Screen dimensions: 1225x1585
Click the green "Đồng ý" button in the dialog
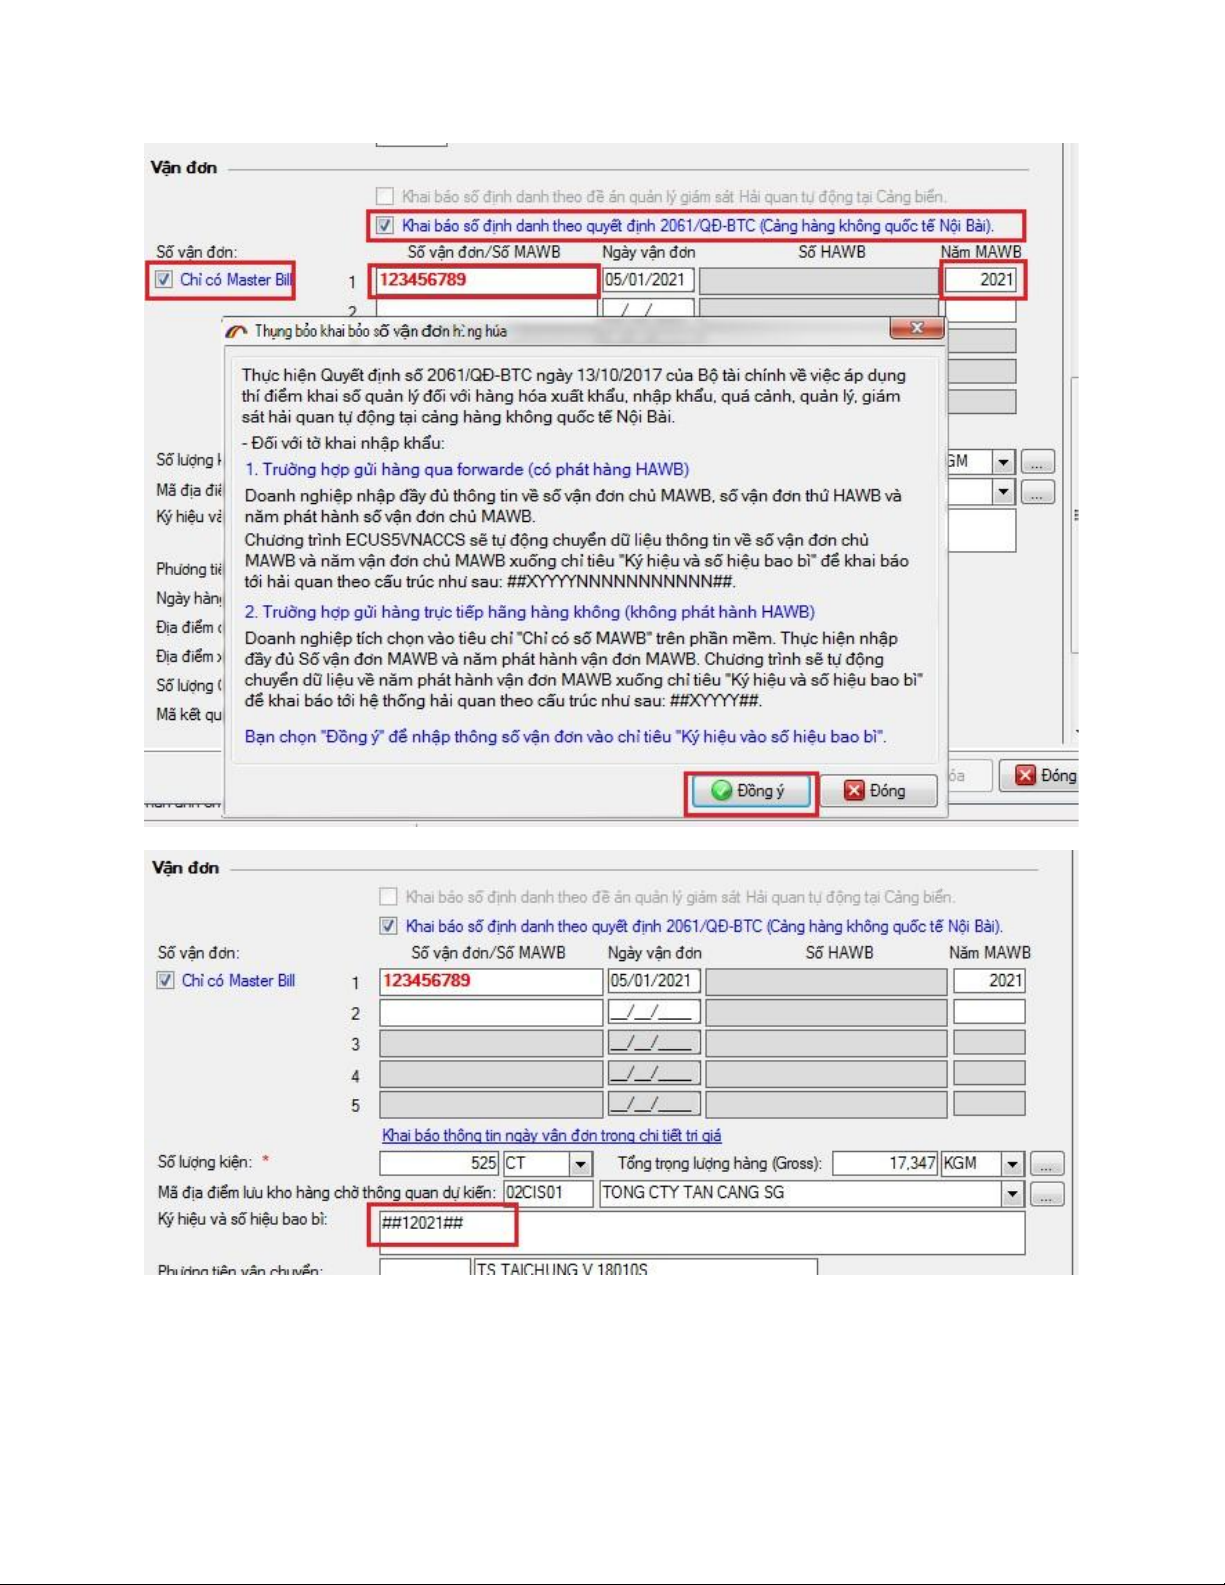pyautogui.click(x=750, y=791)
